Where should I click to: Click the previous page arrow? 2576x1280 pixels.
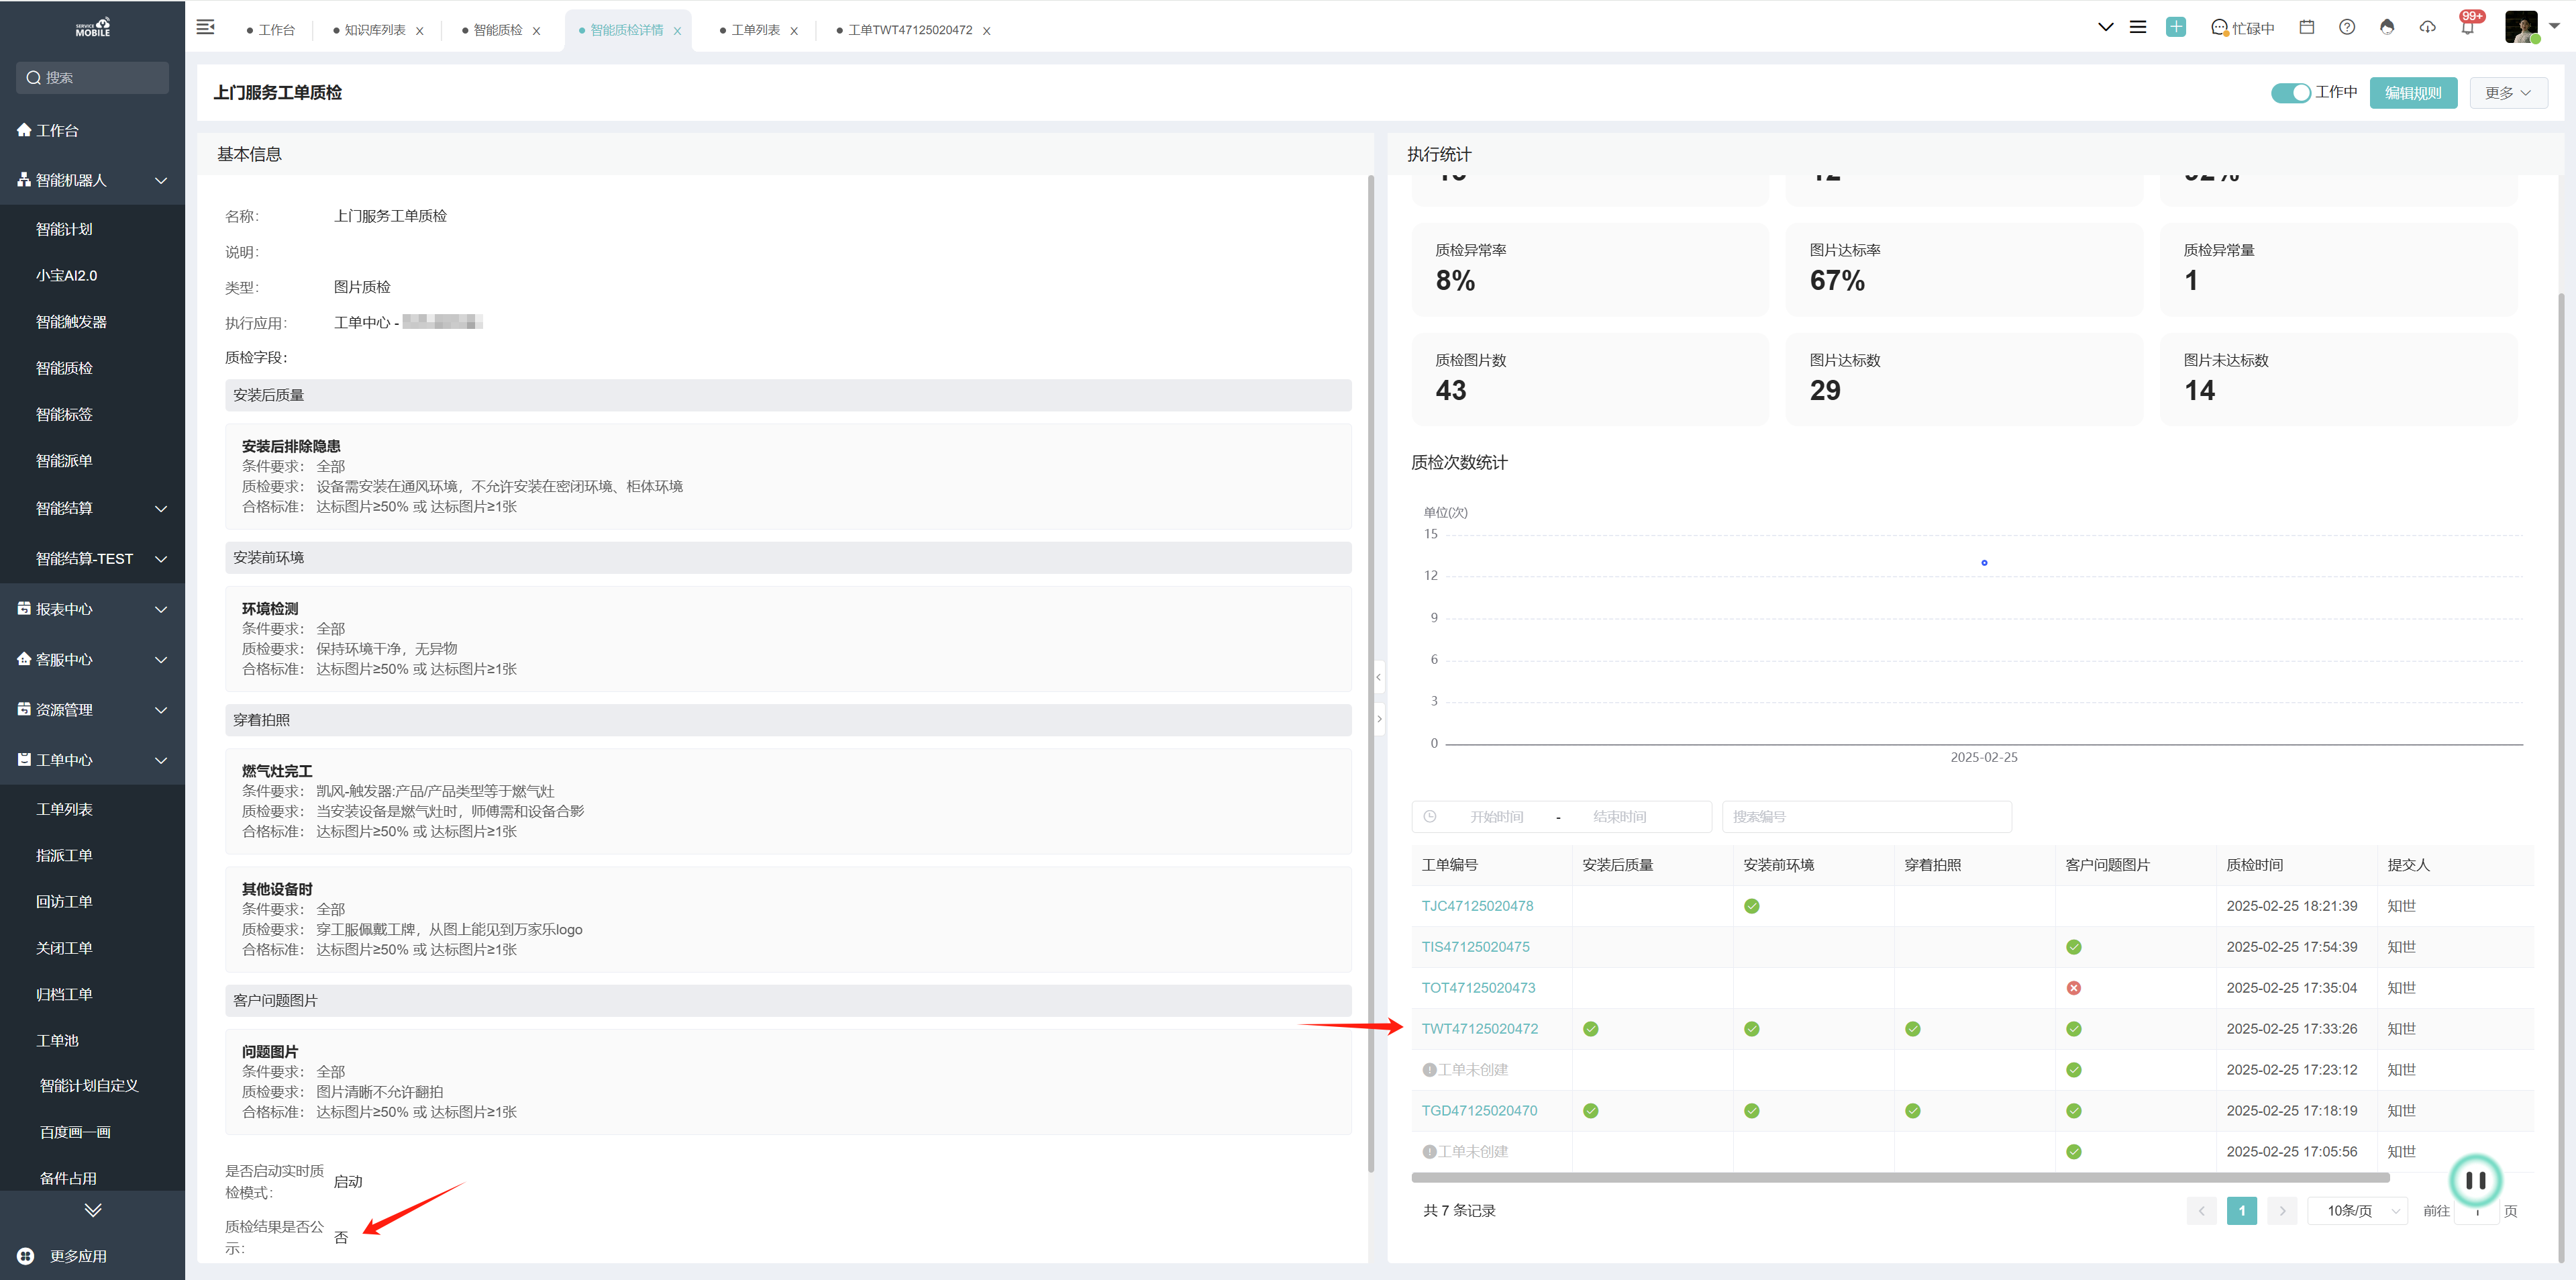click(x=2201, y=1210)
